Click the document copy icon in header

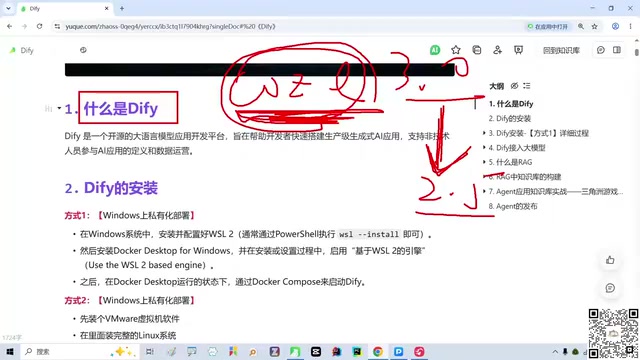point(476,50)
